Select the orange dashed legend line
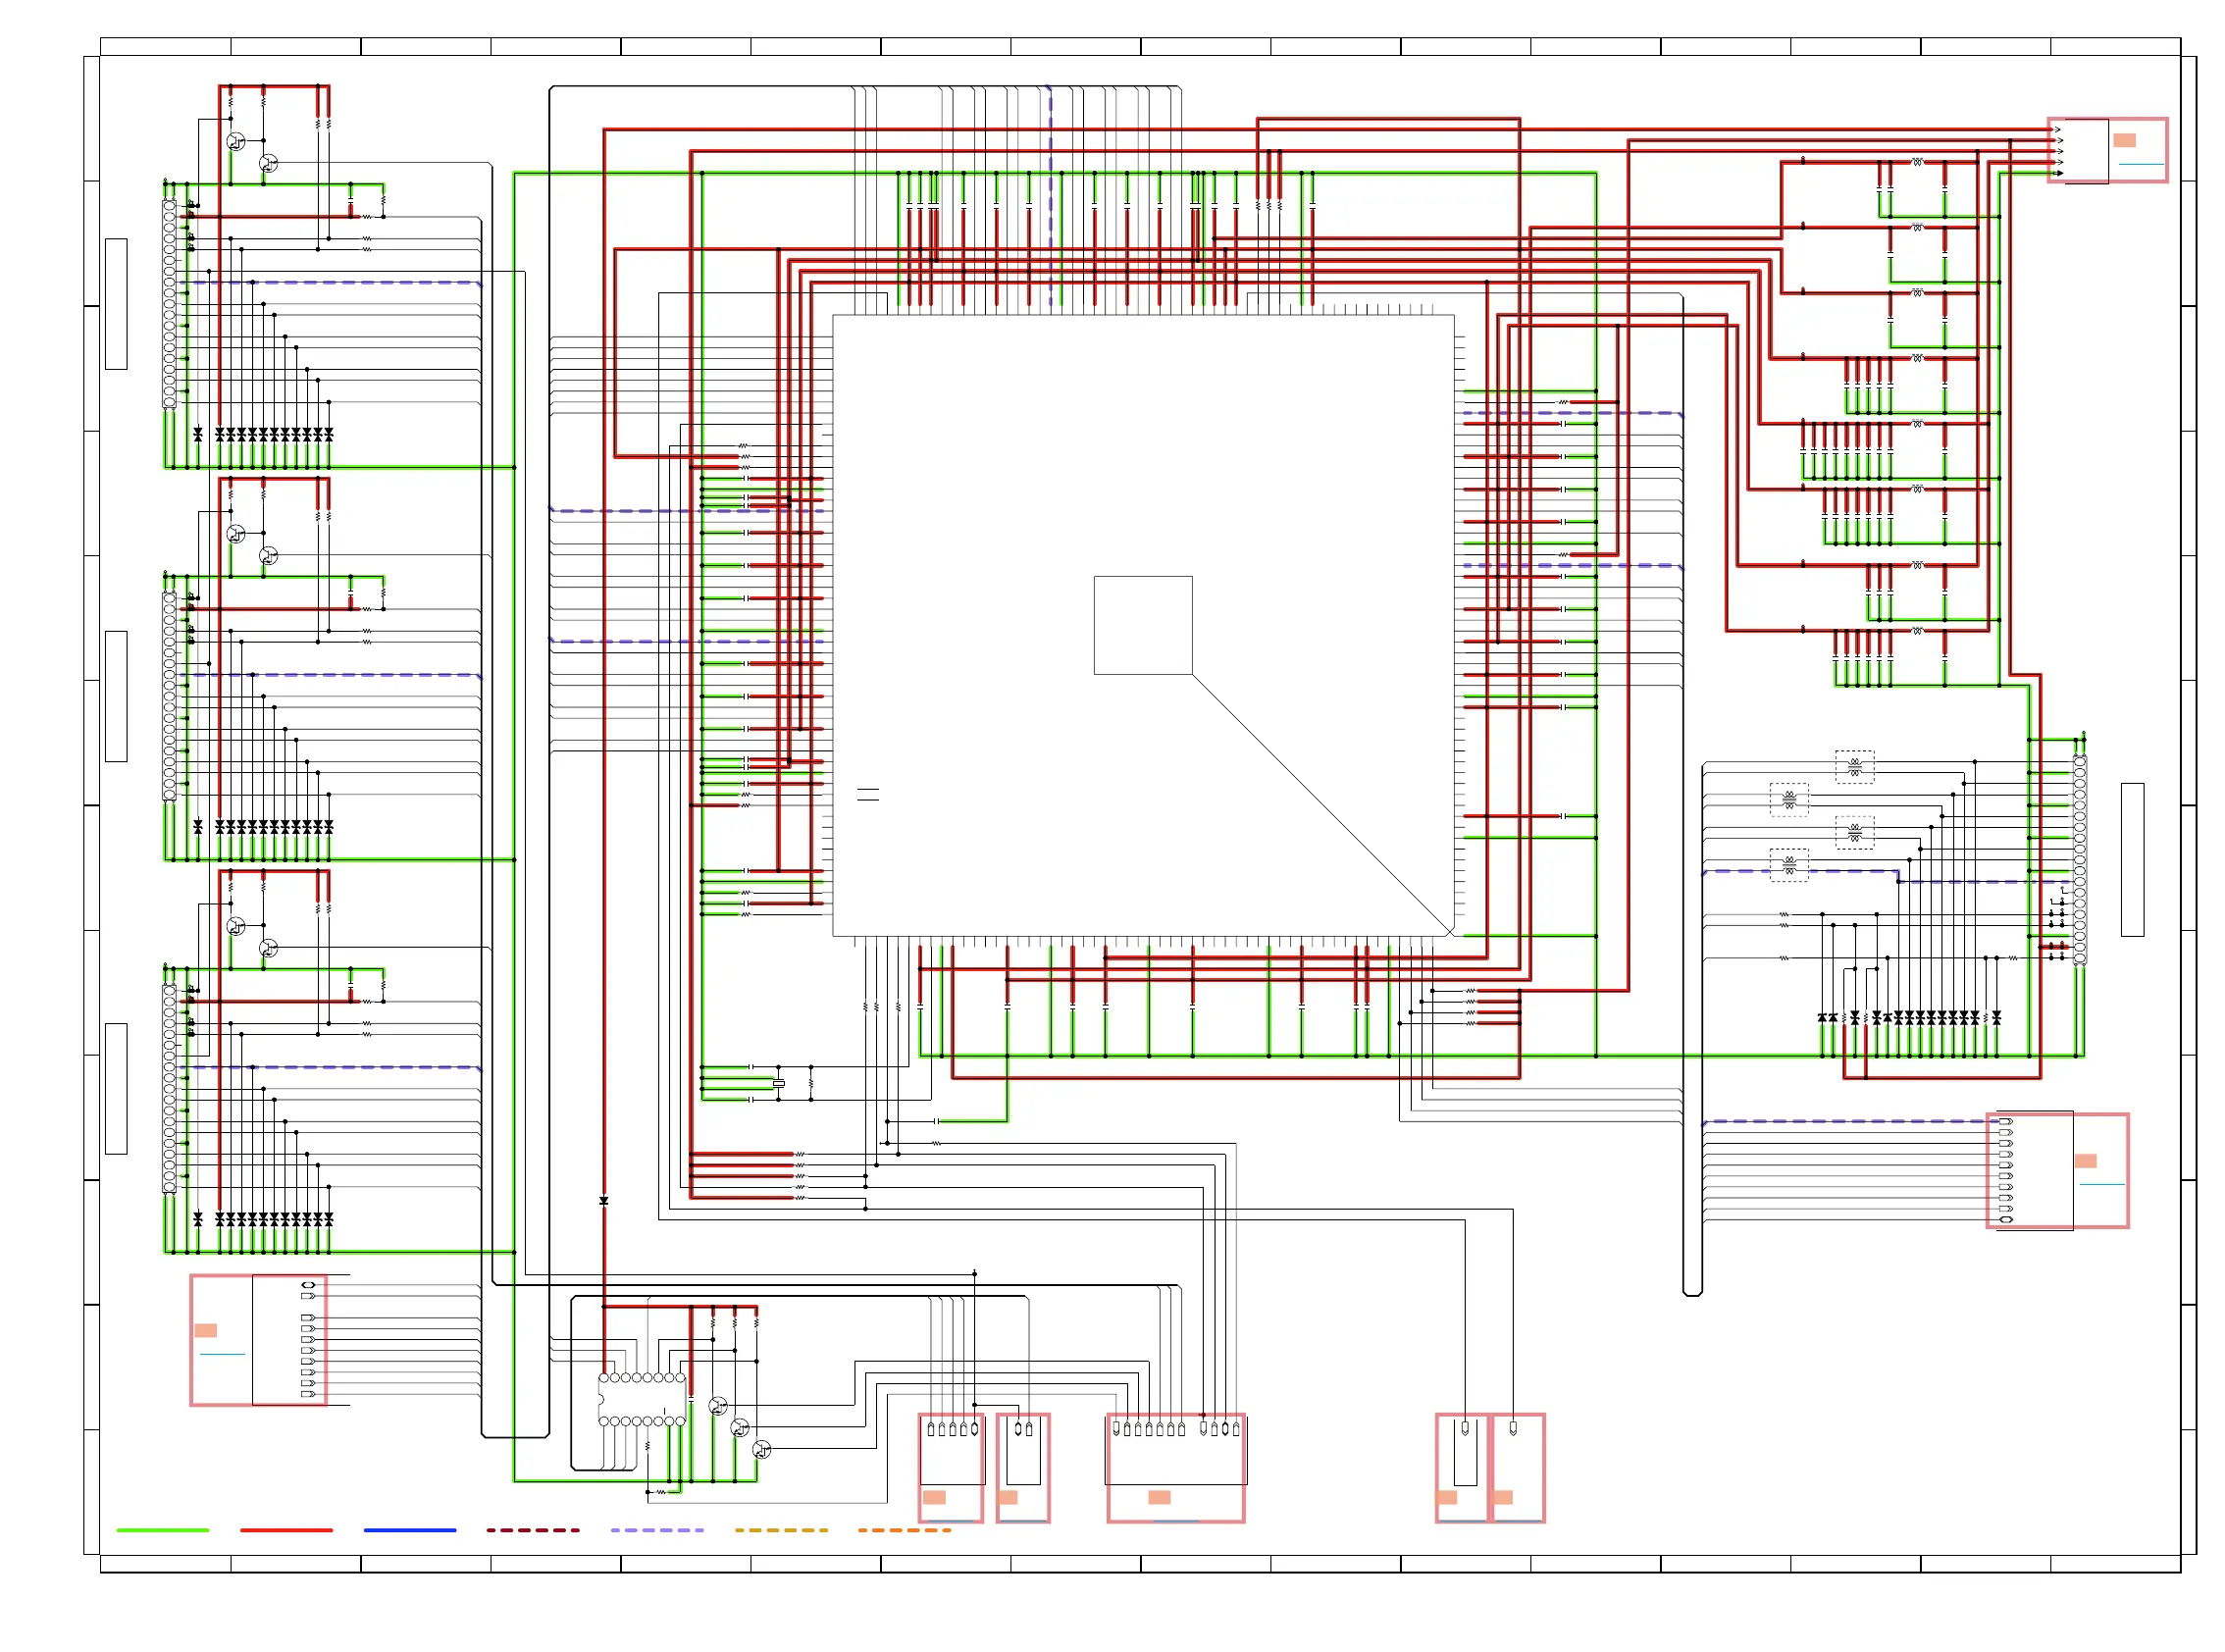 [x=904, y=1530]
